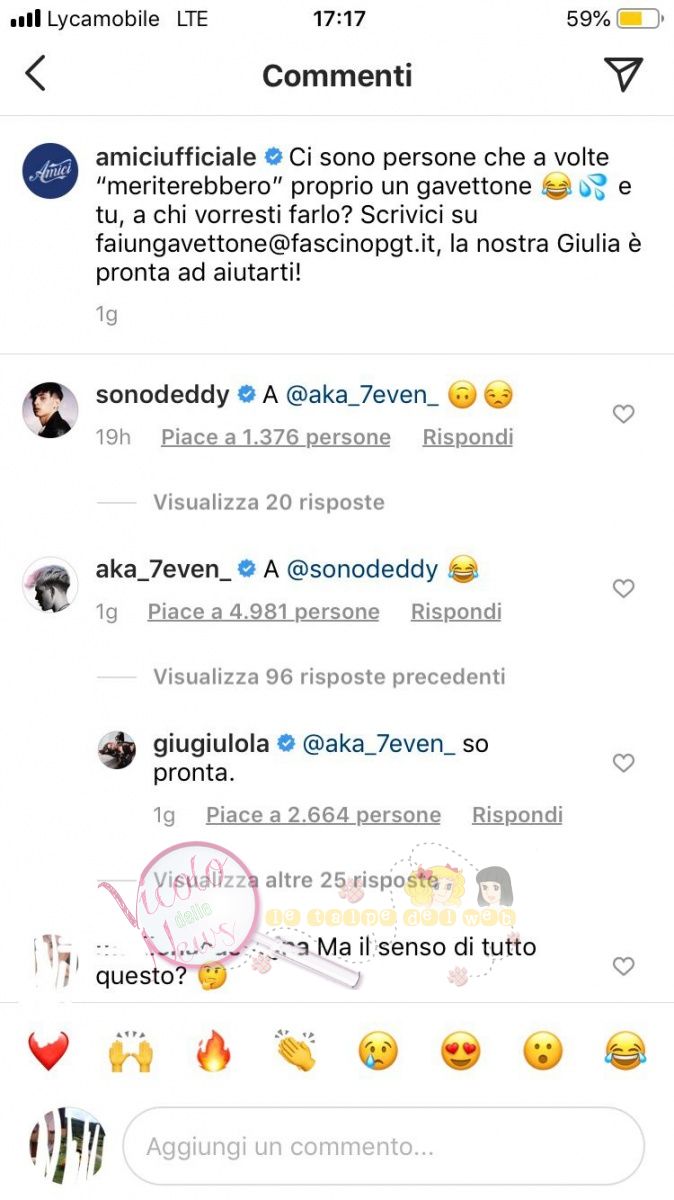Open amiciufficiale profile picture
The height and width of the screenshot is (1200, 674).
coord(50,171)
